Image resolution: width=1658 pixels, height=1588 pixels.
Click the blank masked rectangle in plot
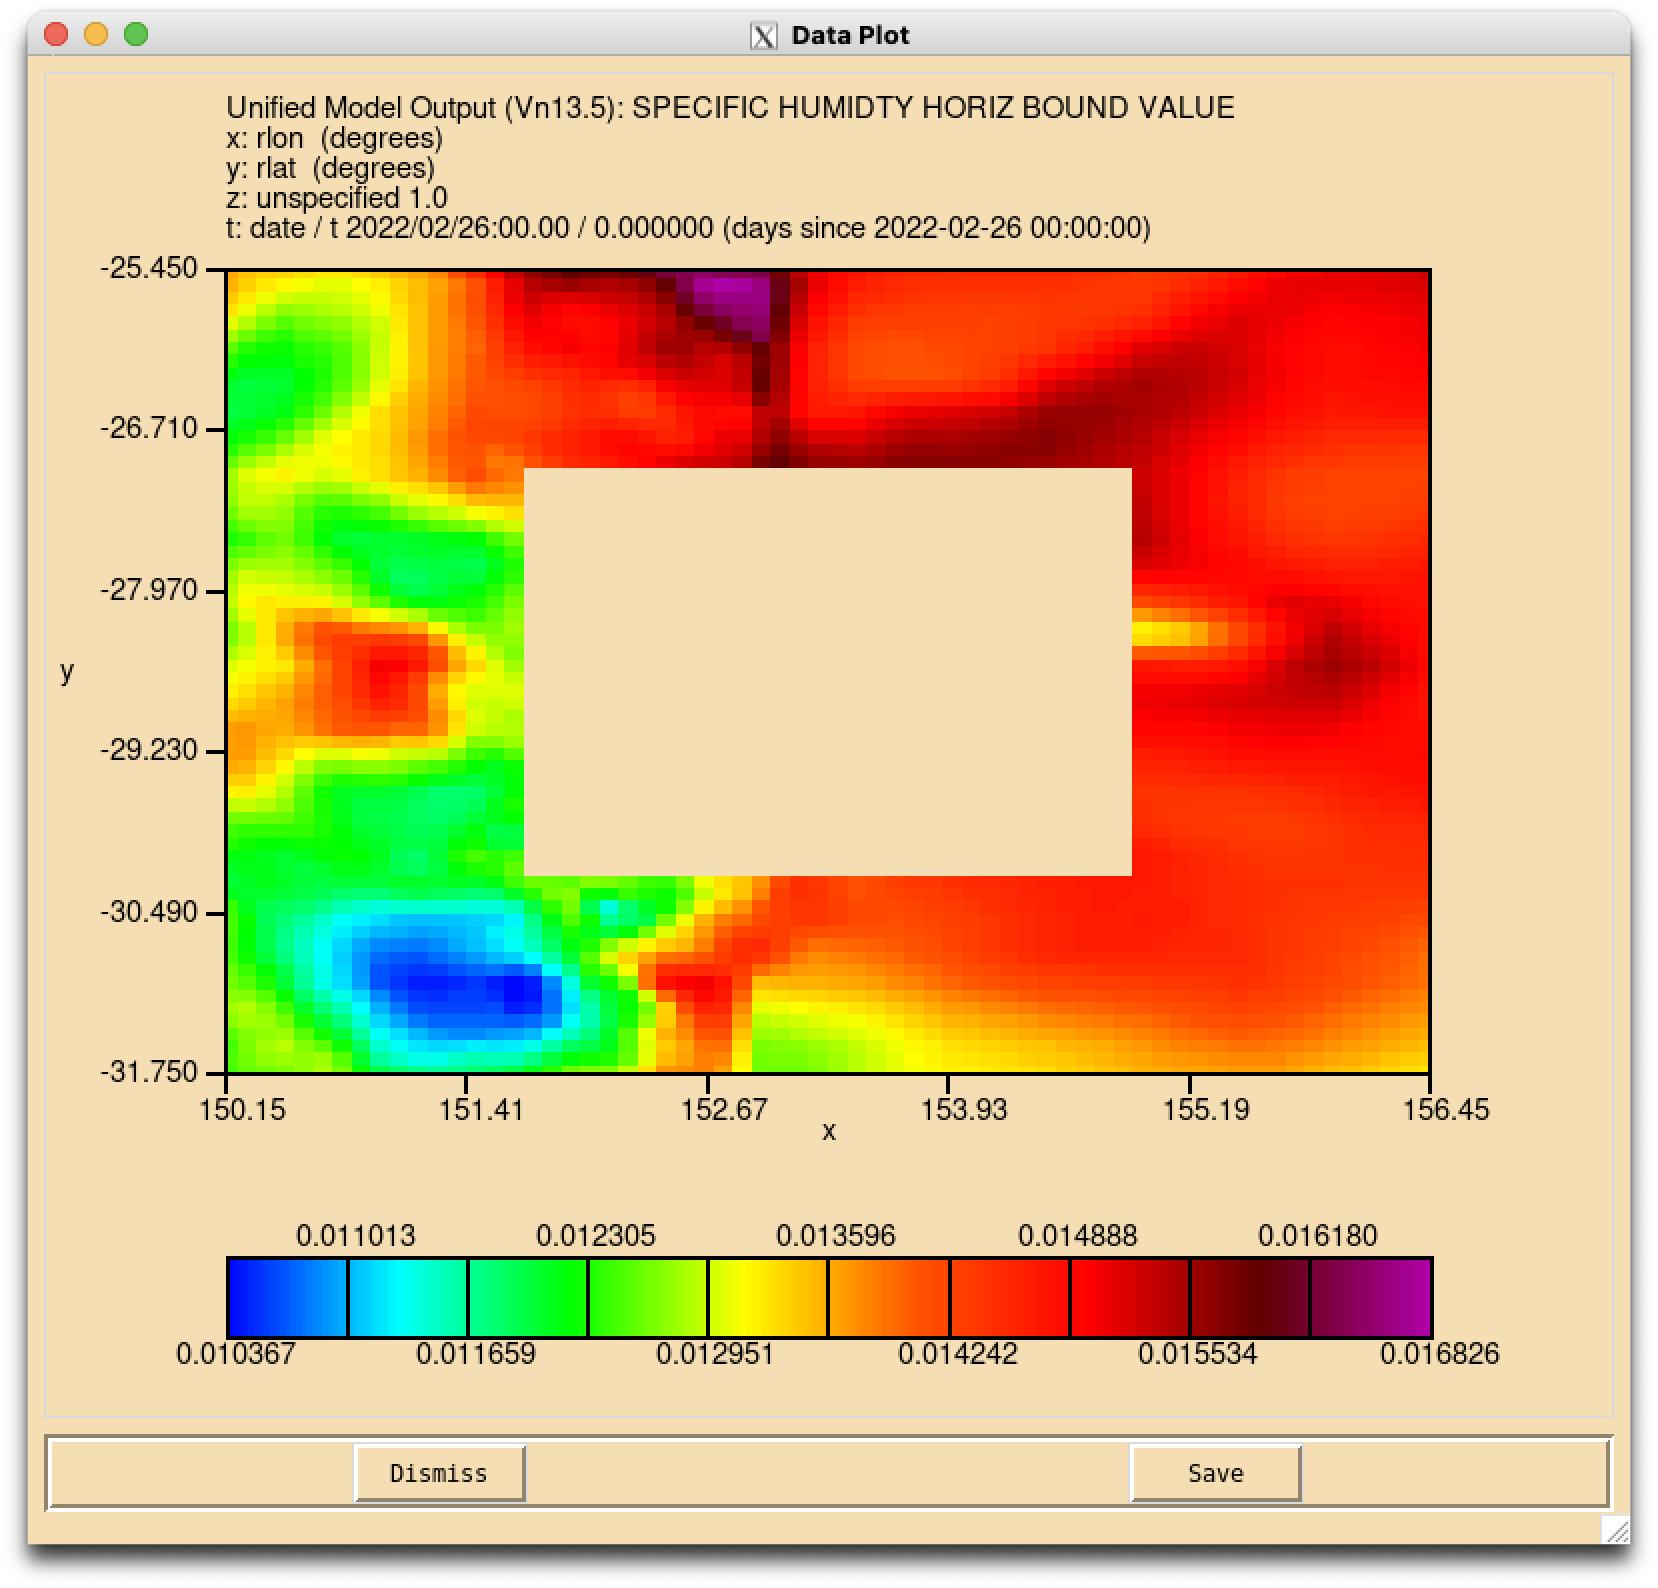[828, 672]
